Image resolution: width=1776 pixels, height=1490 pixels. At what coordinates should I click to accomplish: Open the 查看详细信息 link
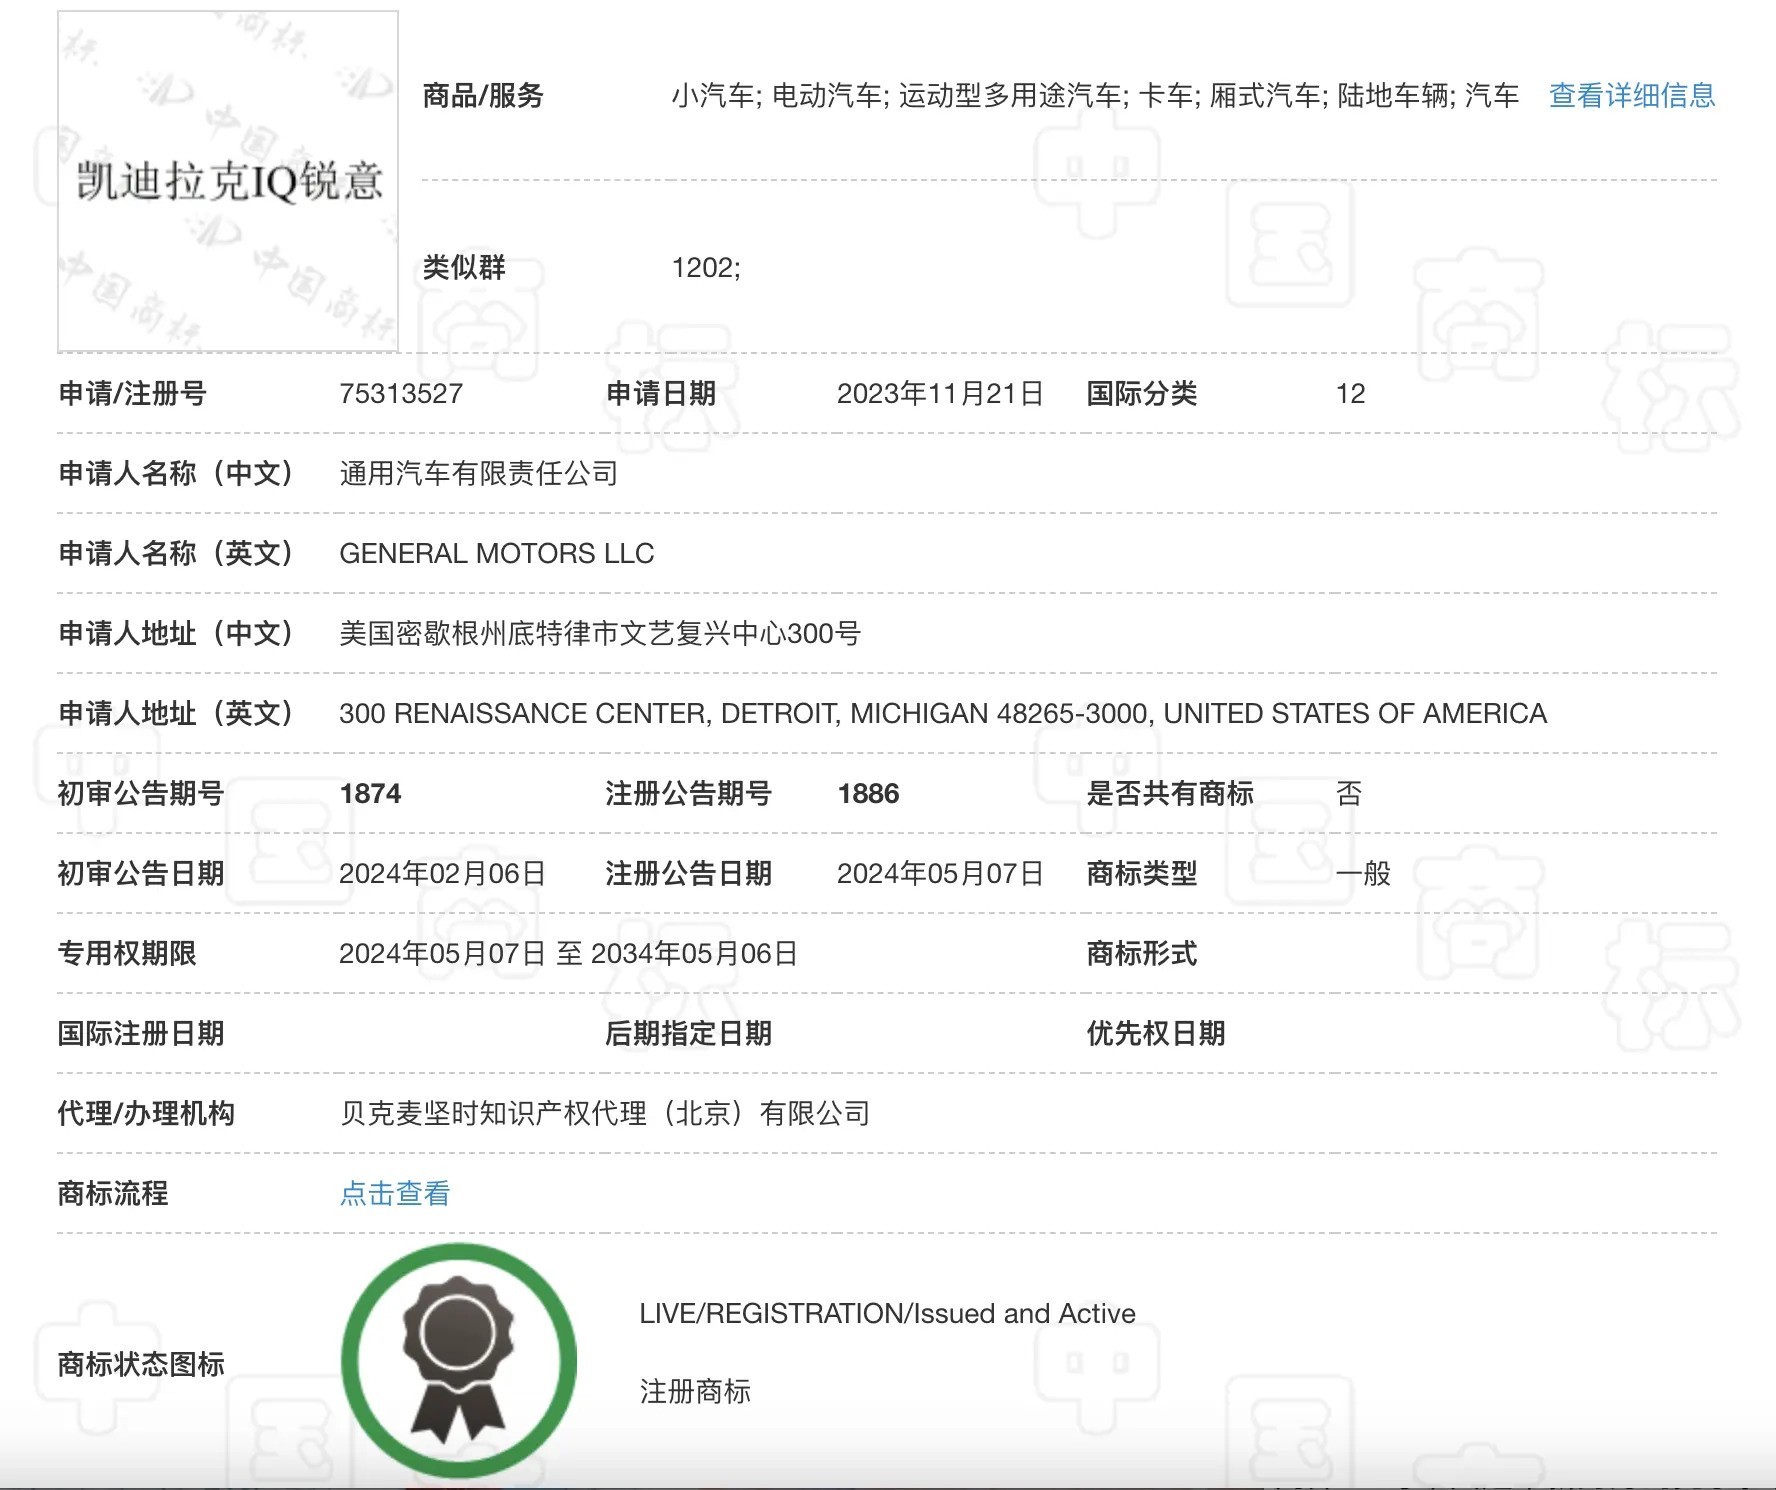click(1631, 96)
